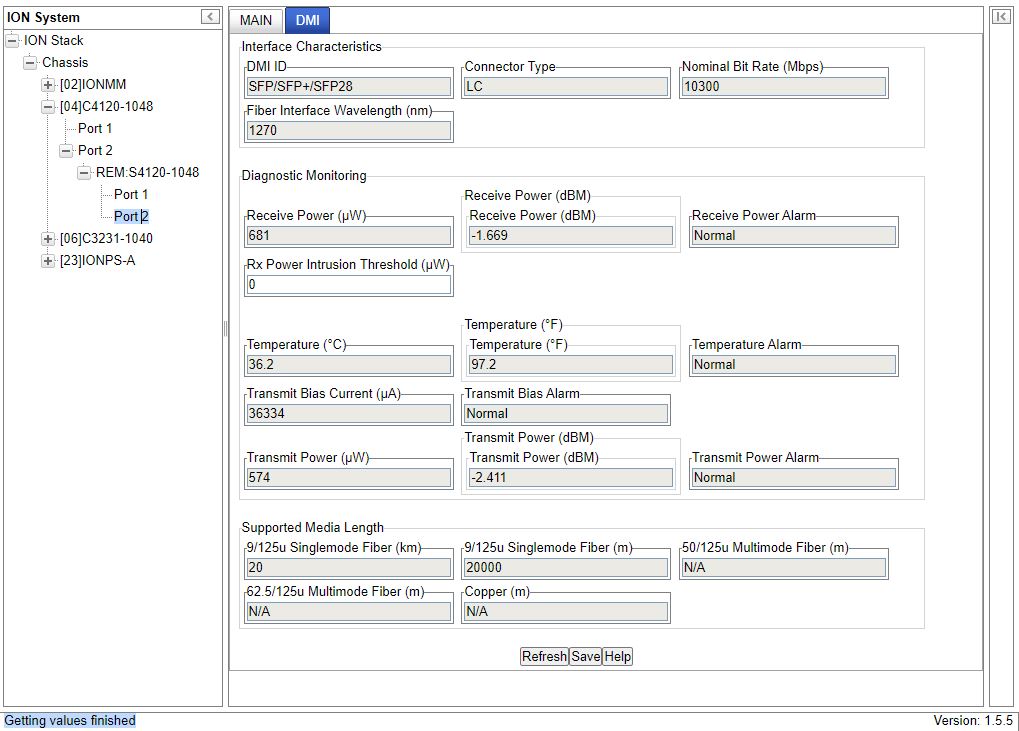
Task: Expand the [06]C3231-1040 tree node
Action: (48, 239)
